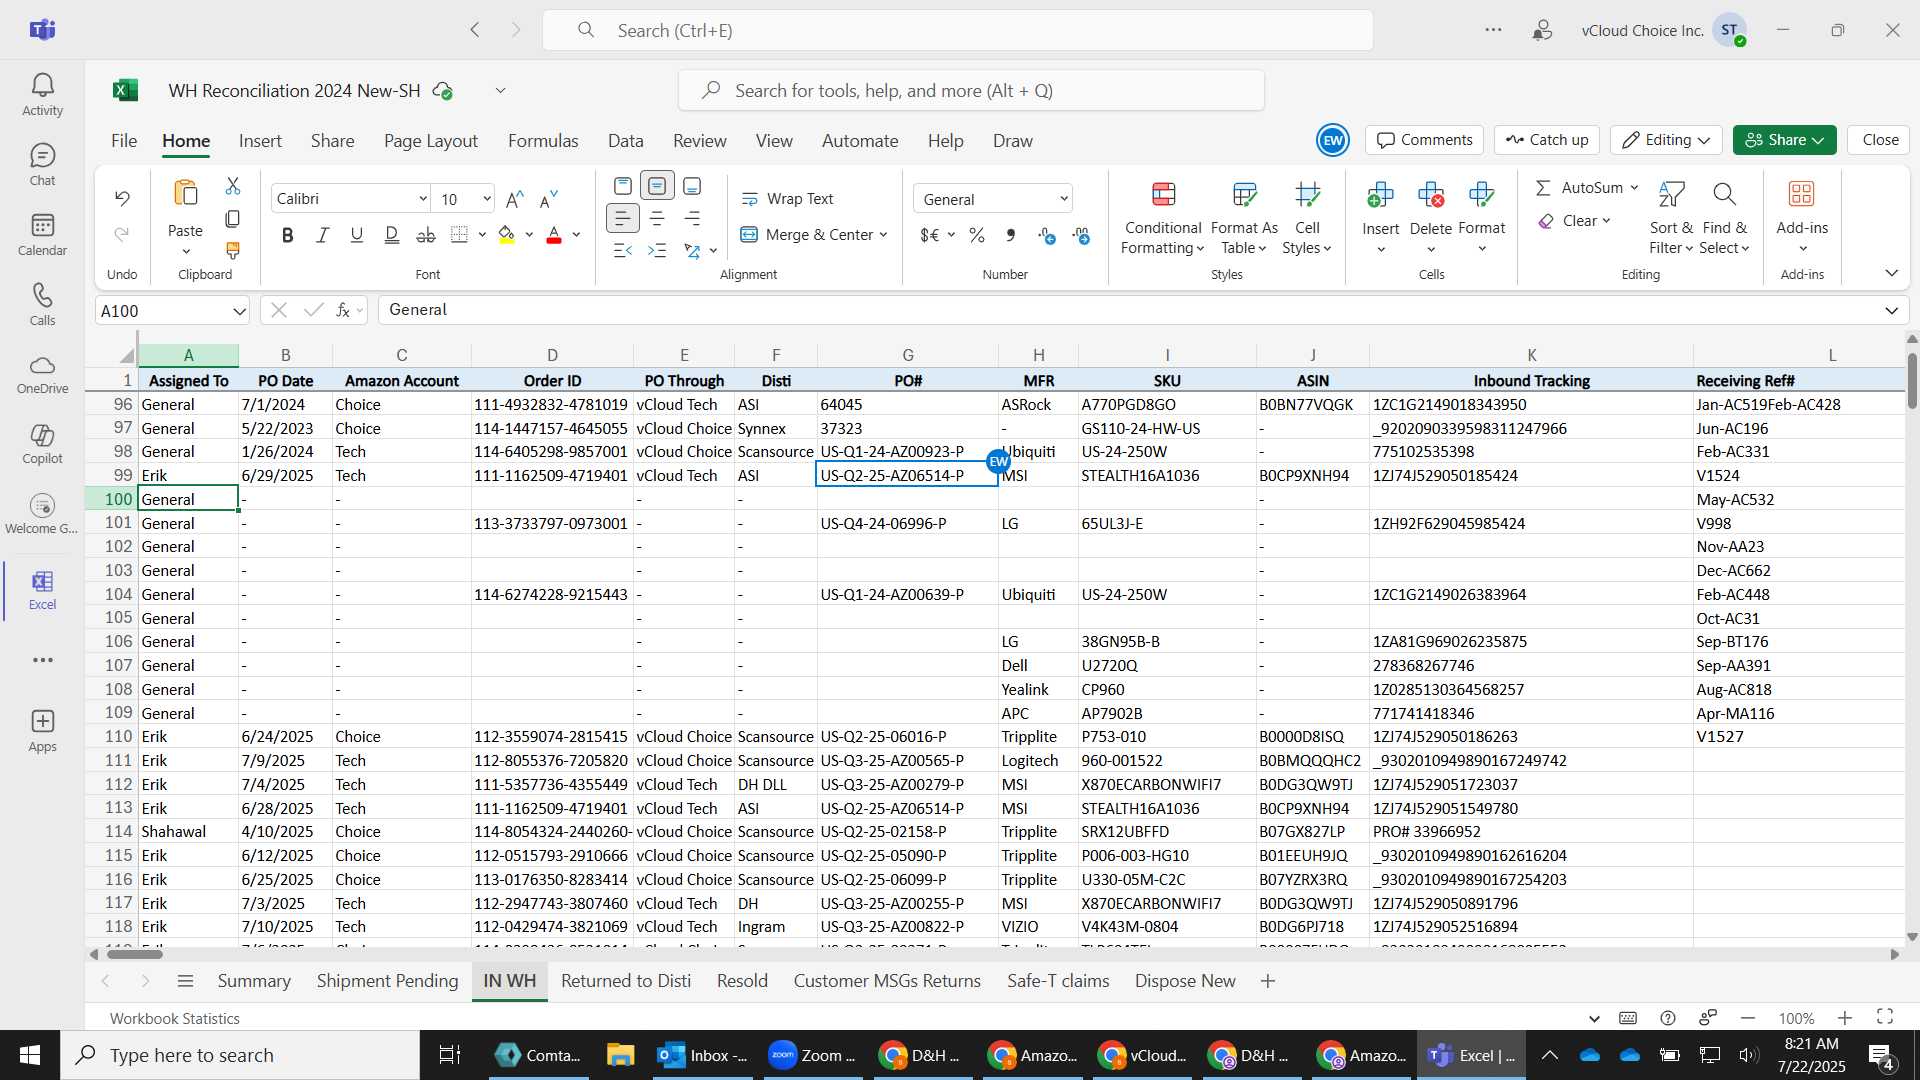The width and height of the screenshot is (1920, 1080).
Task: Click zoom in plus control
Action: (x=1845, y=1018)
